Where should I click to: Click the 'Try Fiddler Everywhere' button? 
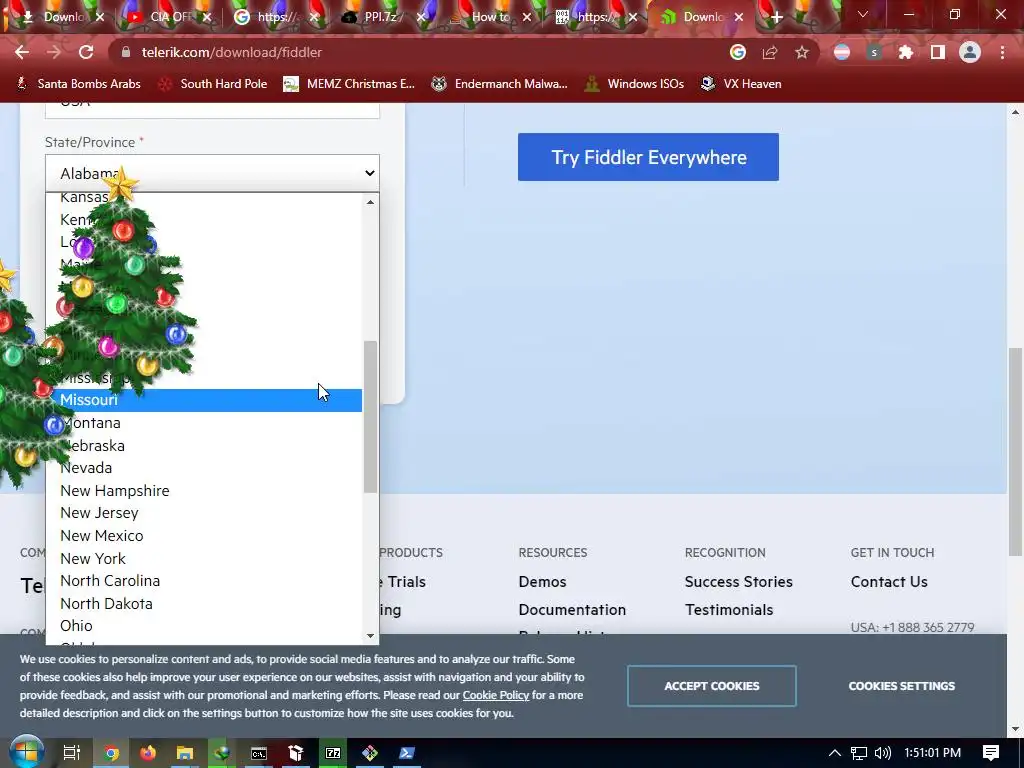tap(648, 157)
